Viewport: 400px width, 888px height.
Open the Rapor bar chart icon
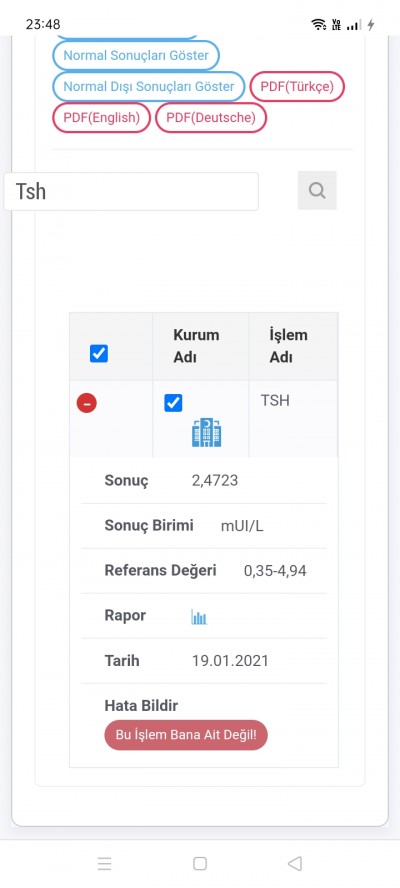pos(199,616)
